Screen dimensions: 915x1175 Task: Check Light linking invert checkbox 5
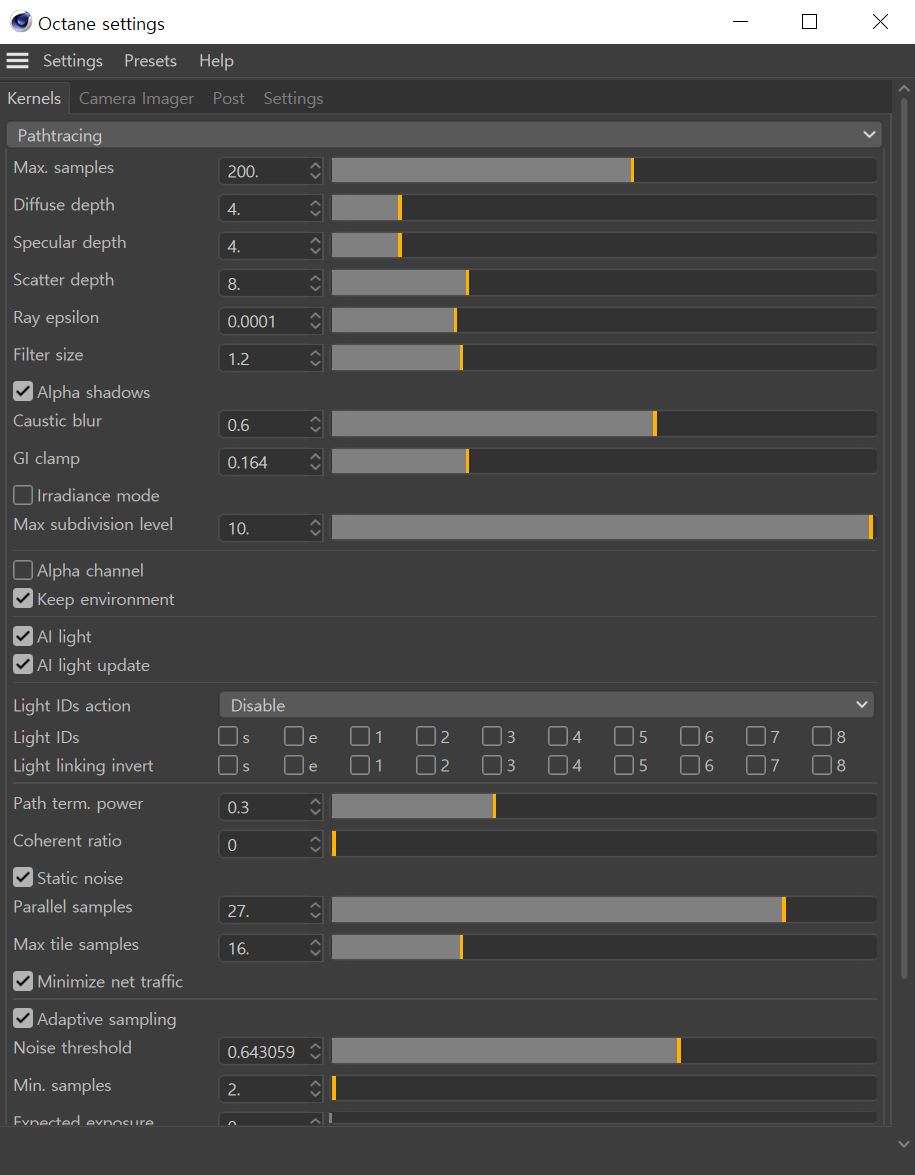(x=623, y=765)
